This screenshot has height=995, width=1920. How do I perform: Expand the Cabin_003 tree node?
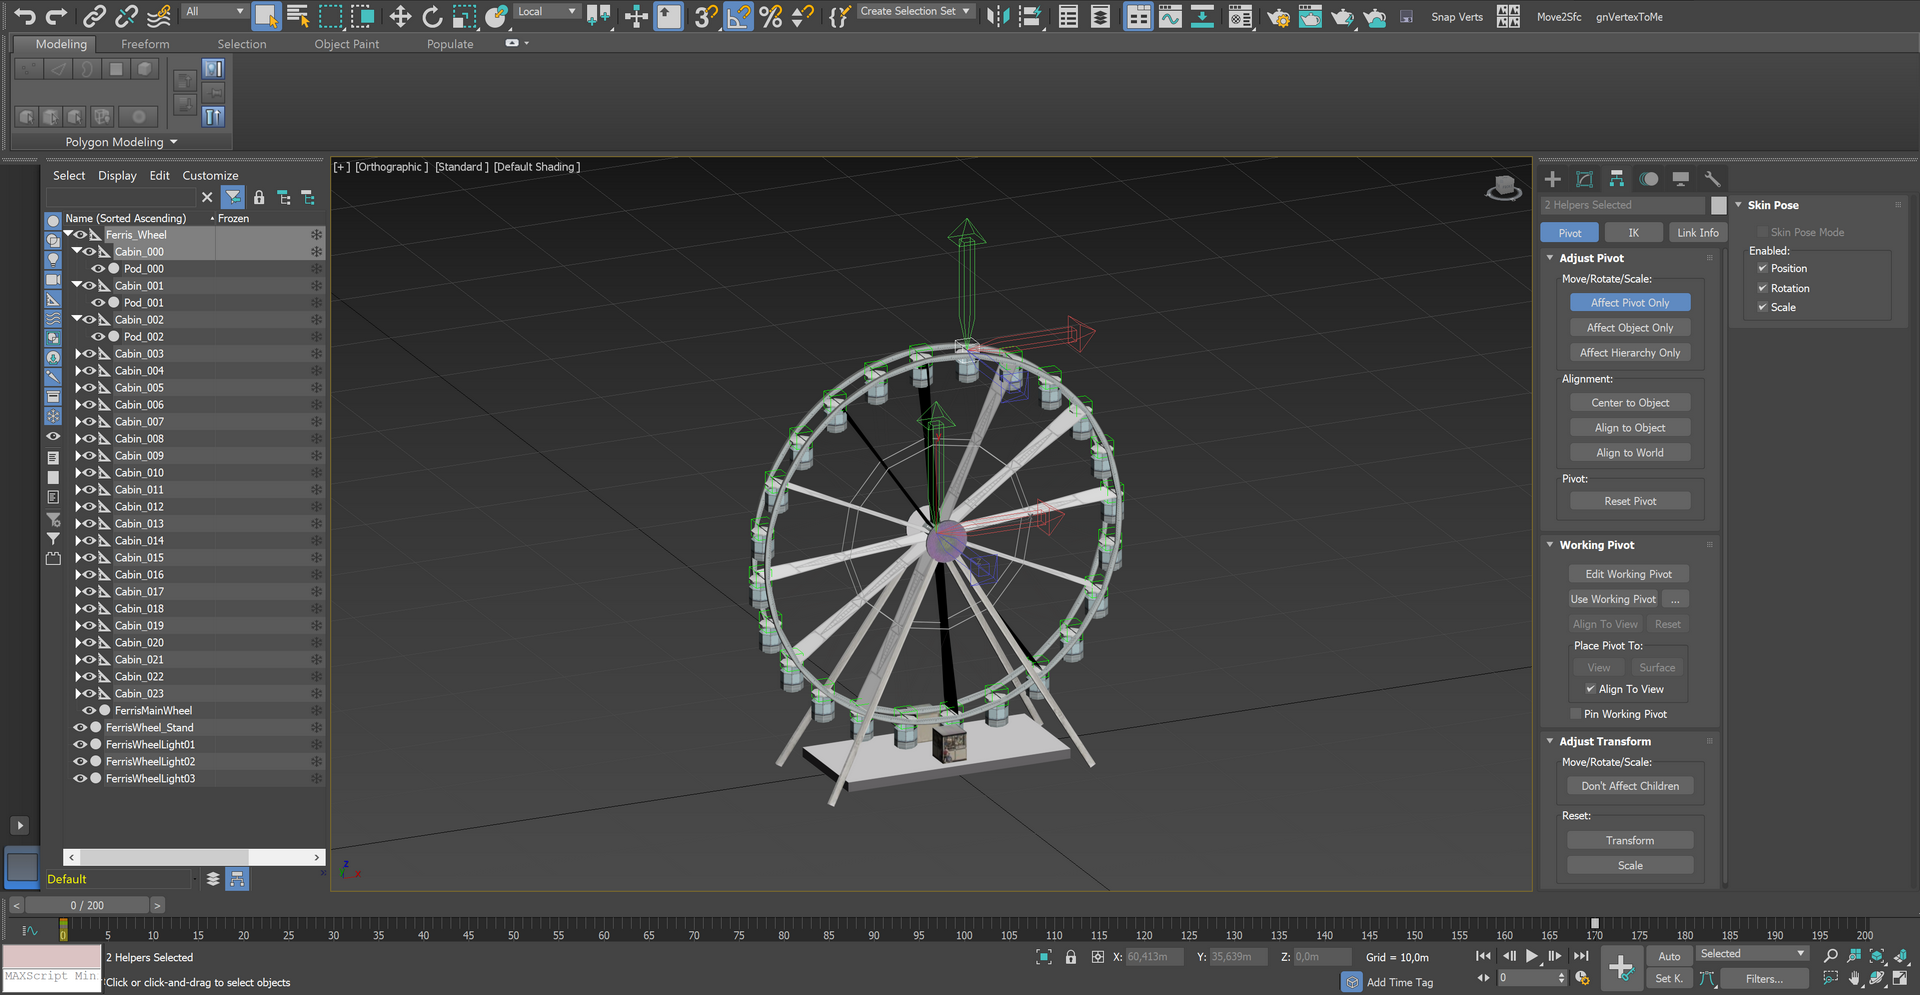point(78,354)
